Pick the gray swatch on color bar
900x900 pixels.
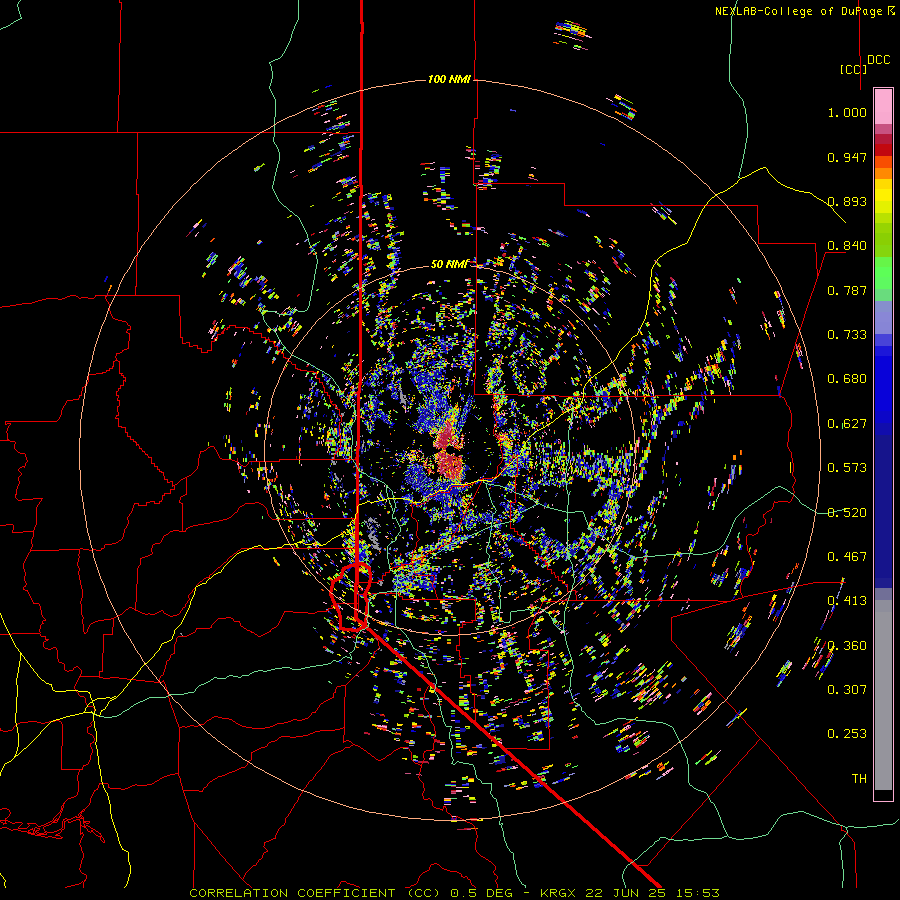(883, 695)
